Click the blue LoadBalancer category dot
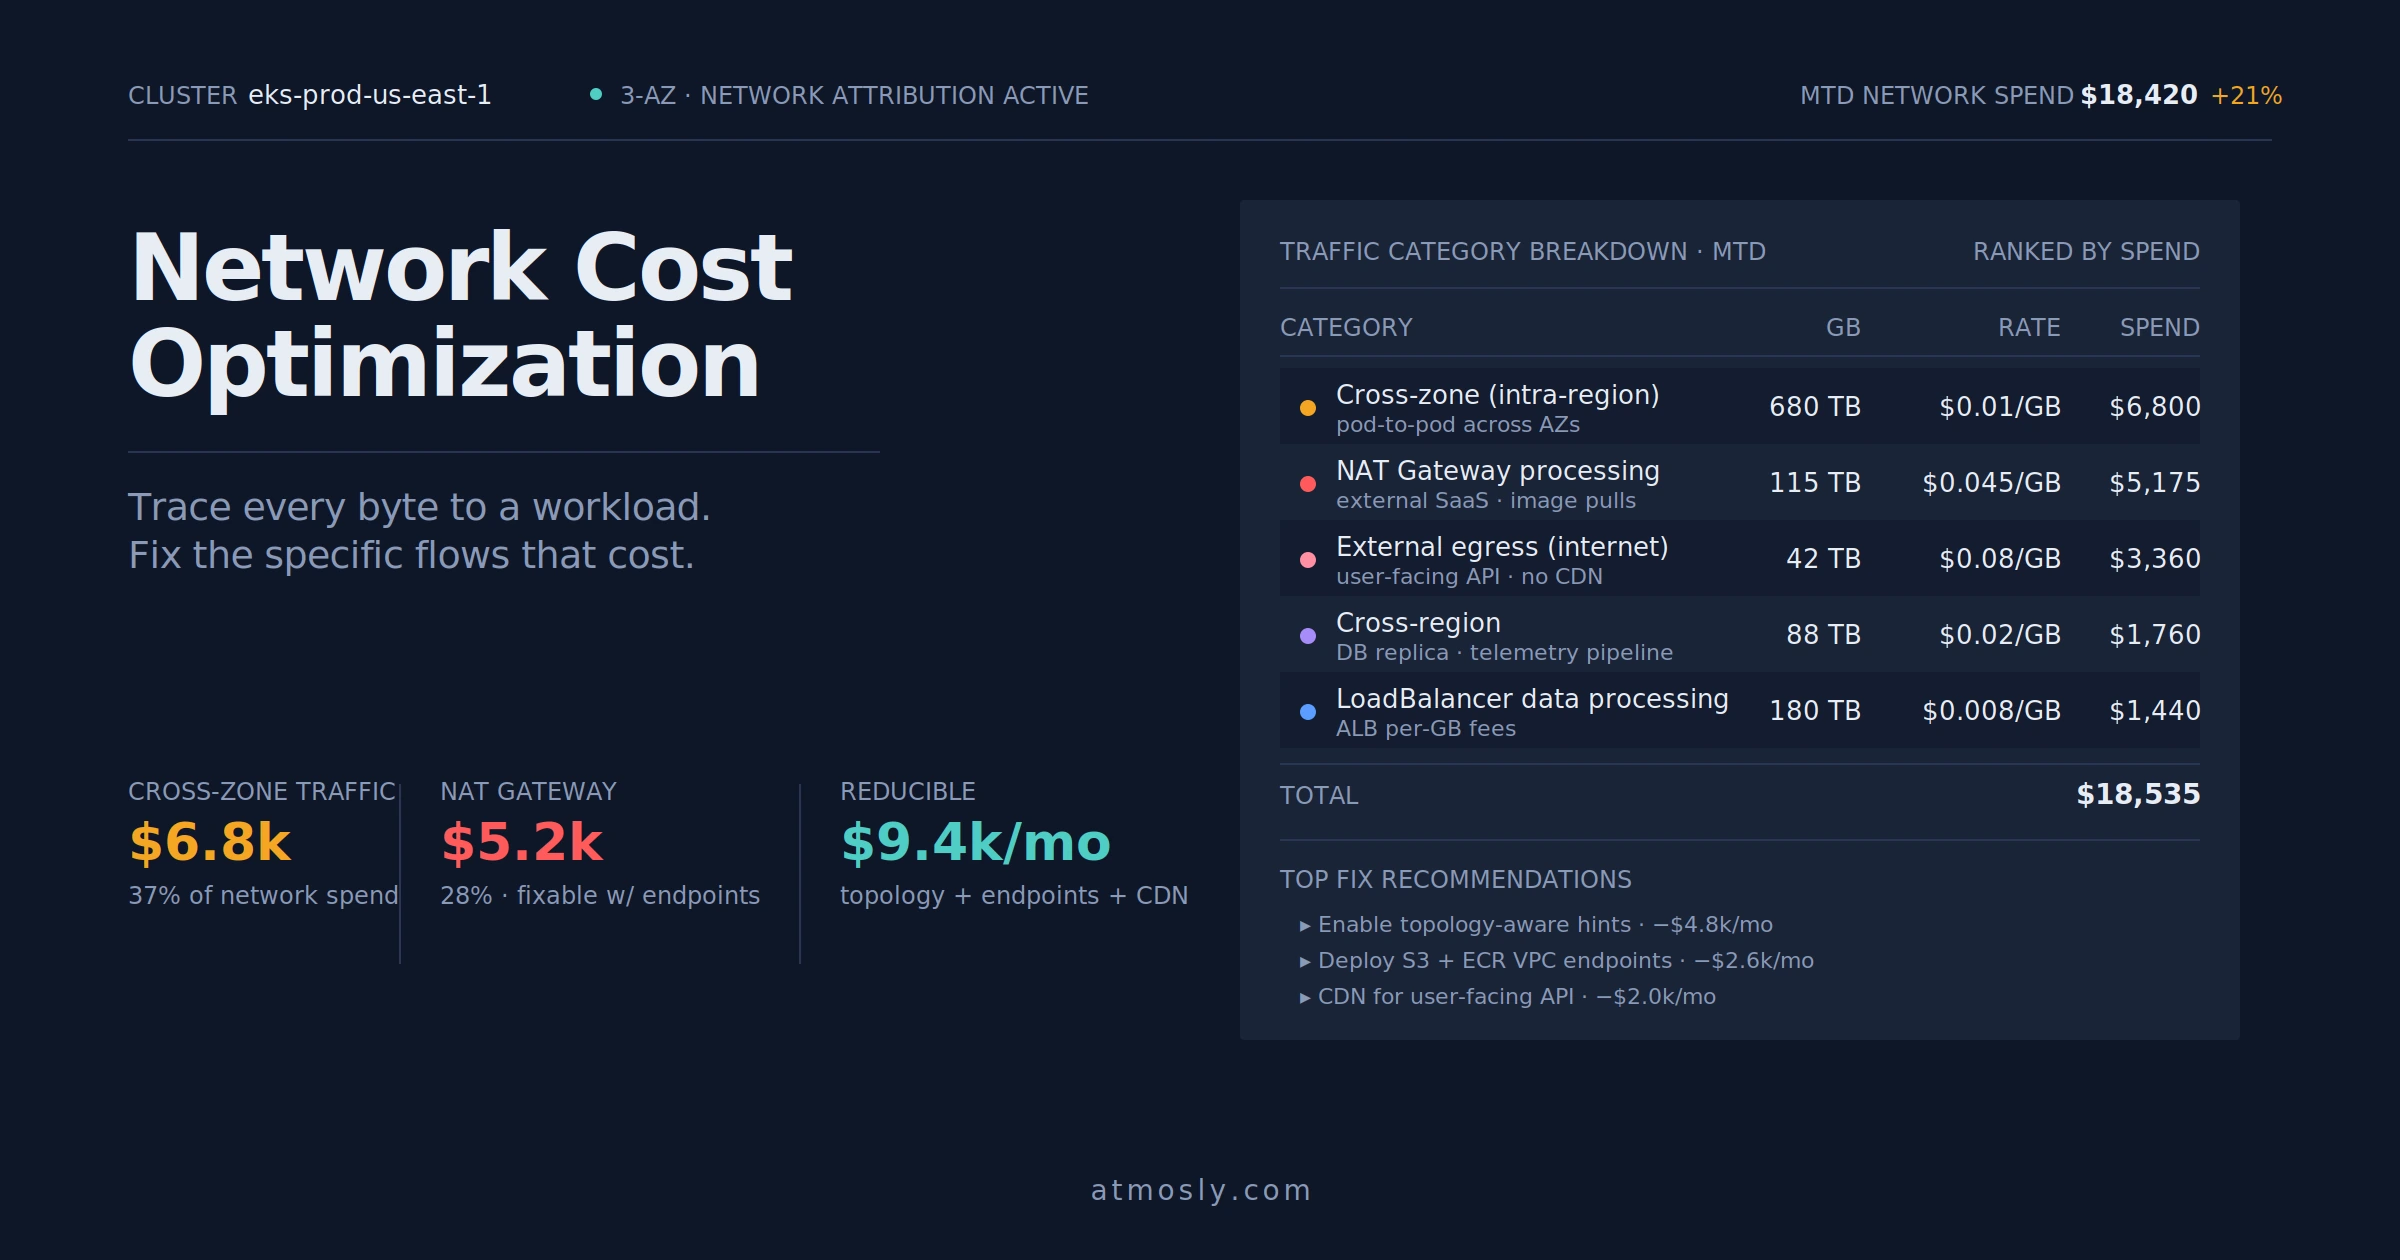Screen dimensions: 2400x1260 coord(1307,711)
